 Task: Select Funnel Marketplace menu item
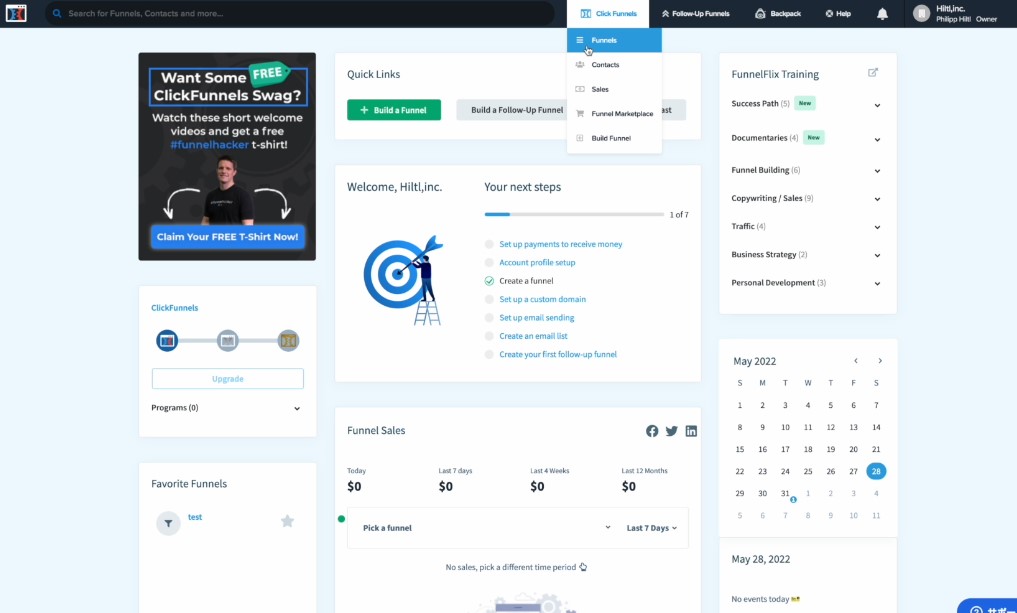(x=614, y=114)
